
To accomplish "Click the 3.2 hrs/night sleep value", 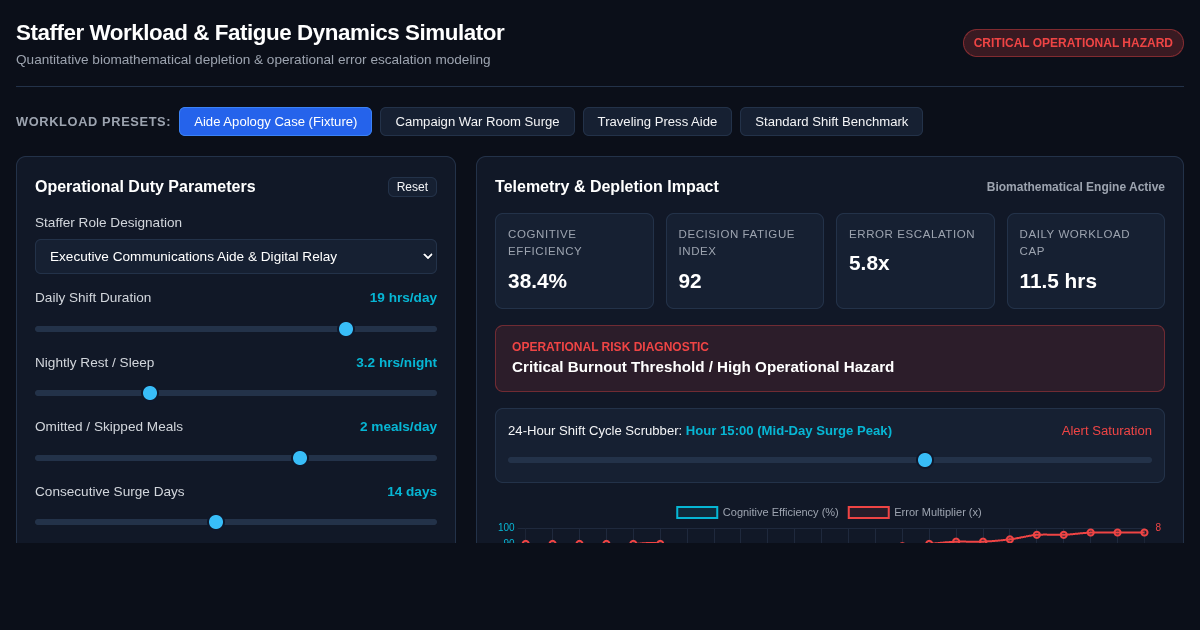I will [396, 363].
